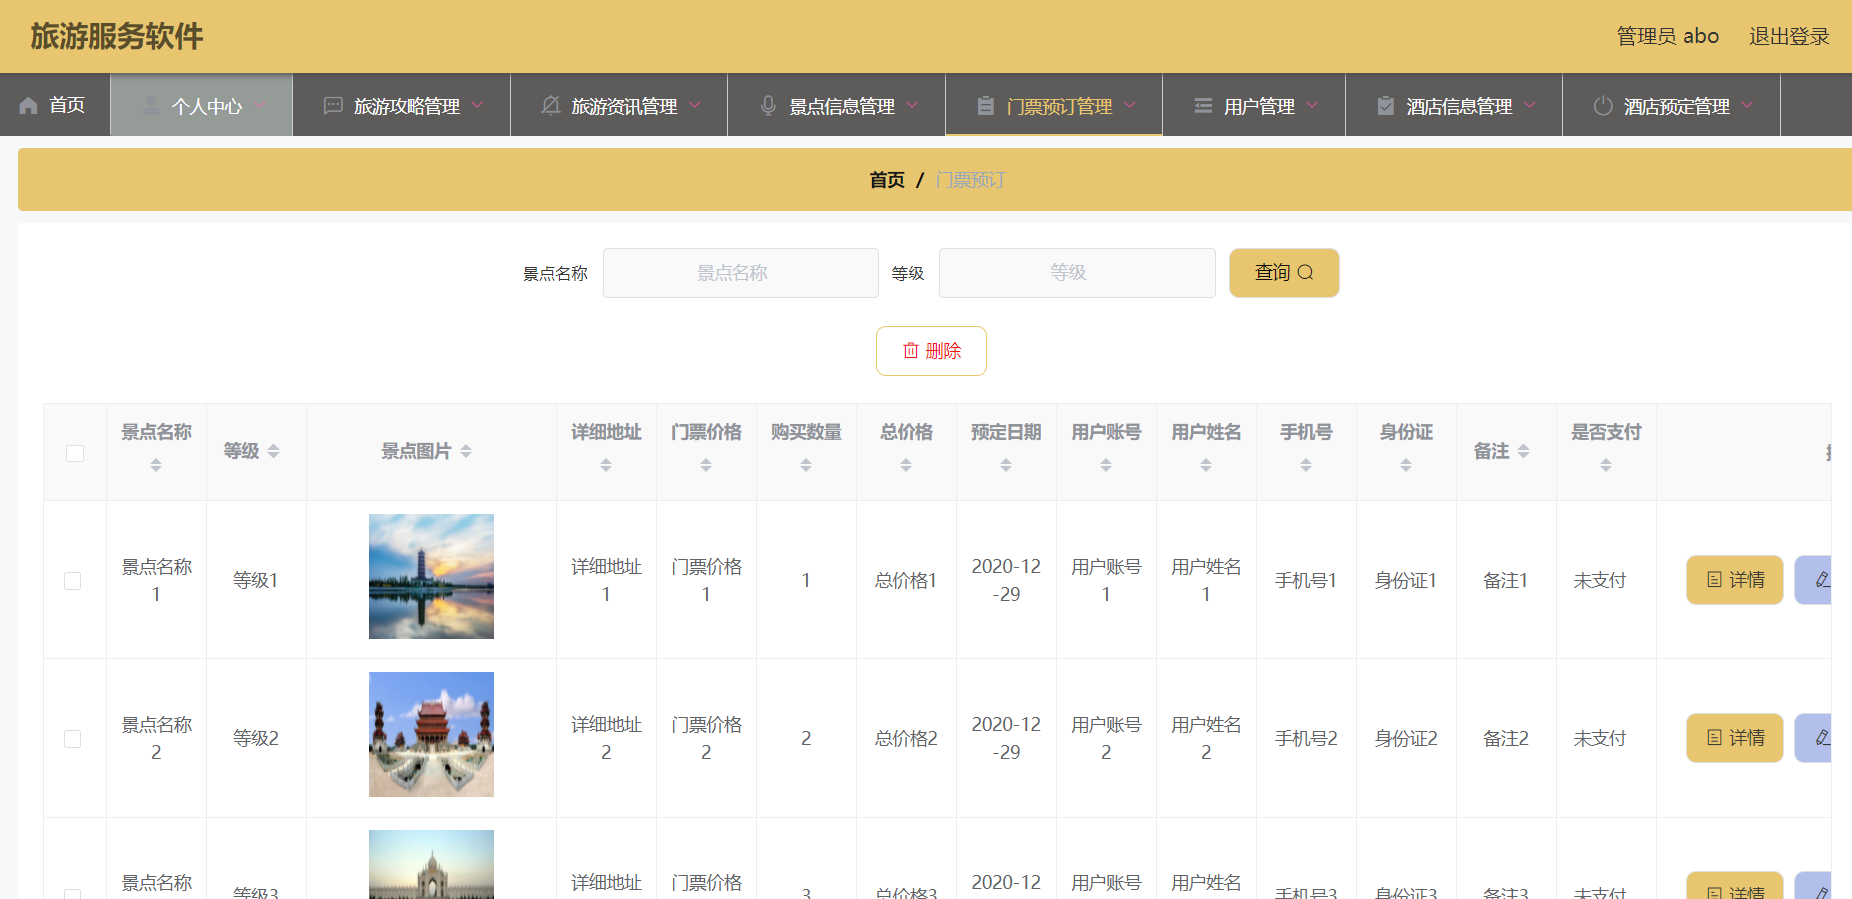Click the power icon for 酒店预定管理
The height and width of the screenshot is (899, 1852).
point(1603,105)
